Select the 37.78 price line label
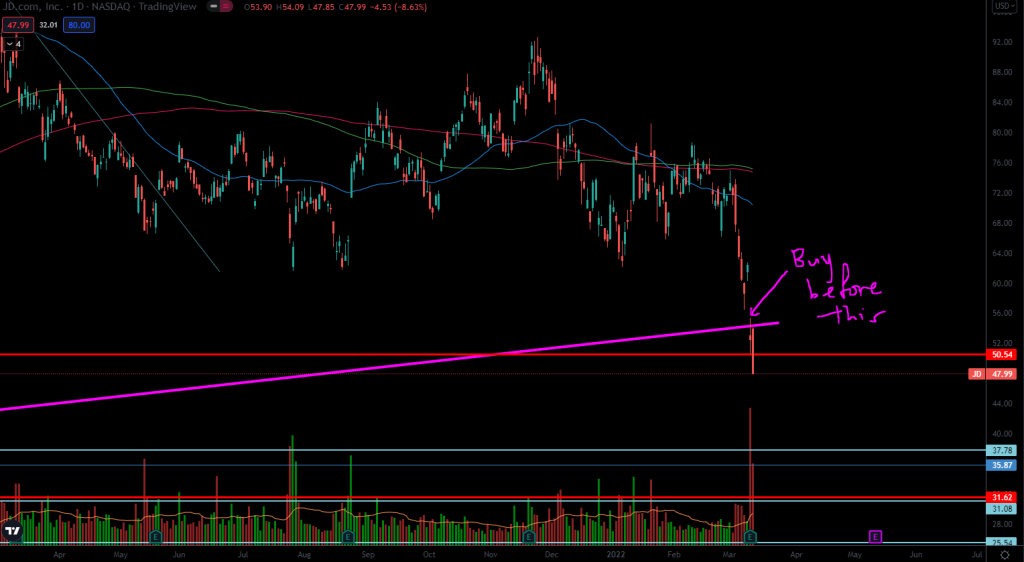 pos(1002,450)
